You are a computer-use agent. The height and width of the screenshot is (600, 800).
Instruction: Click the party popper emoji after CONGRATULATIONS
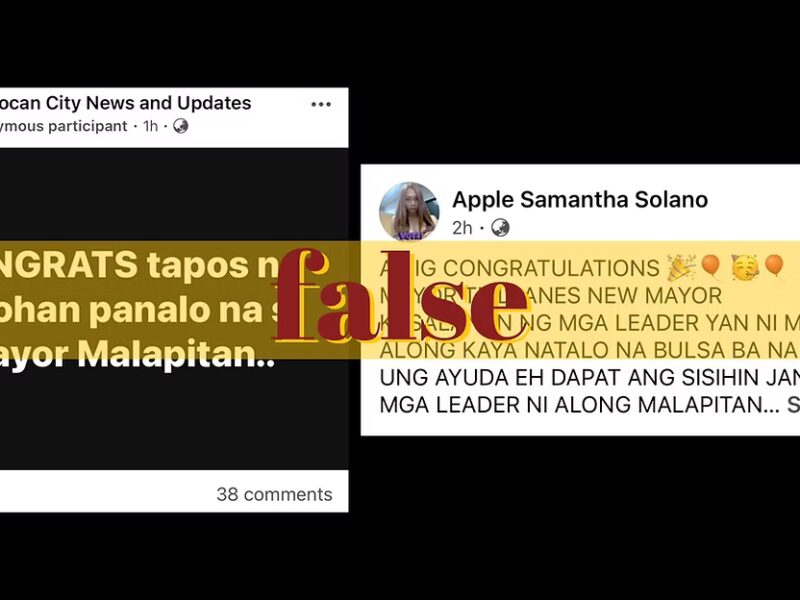point(681,268)
